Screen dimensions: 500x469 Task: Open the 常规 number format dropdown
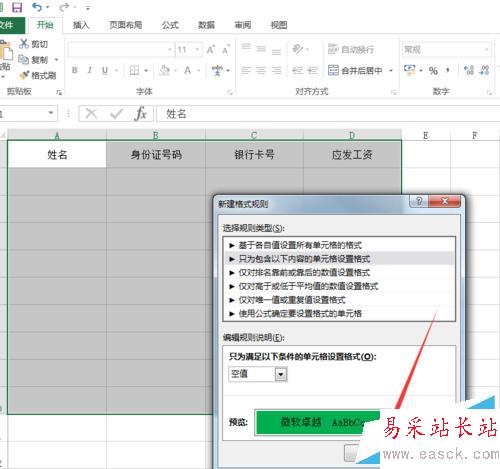point(487,50)
